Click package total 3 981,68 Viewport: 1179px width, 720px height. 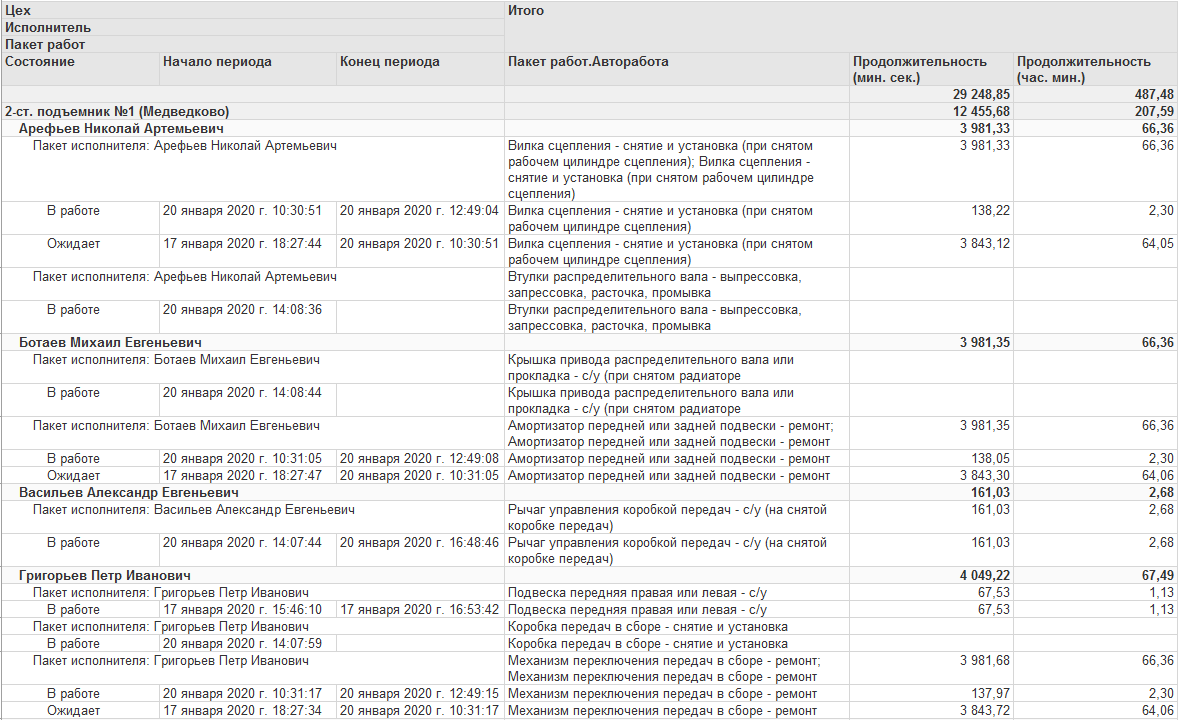(x=984, y=661)
